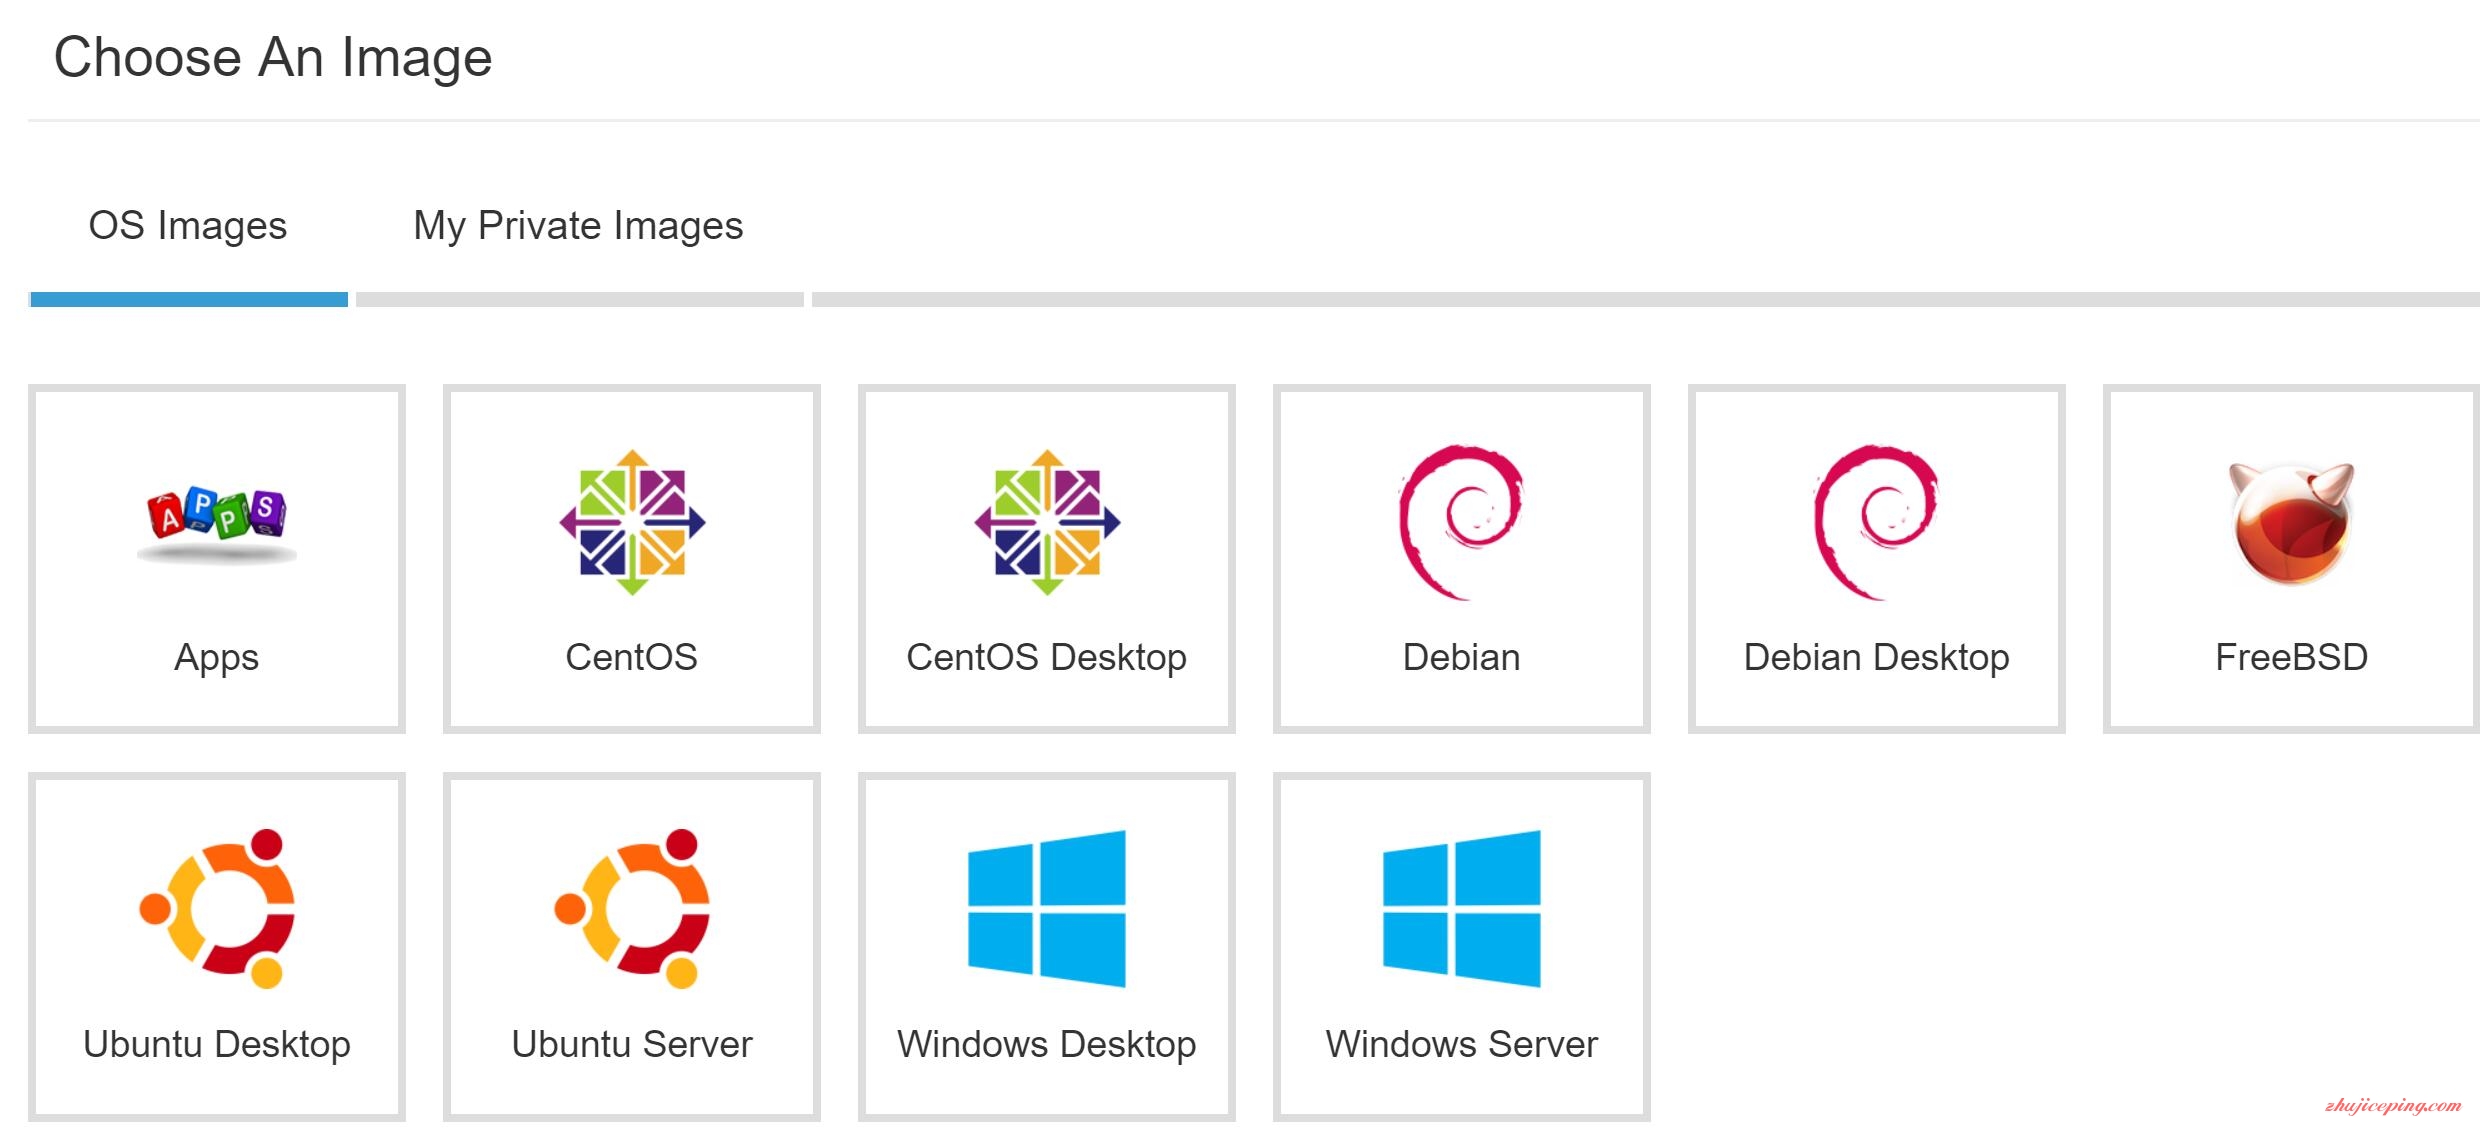
Task: Click the "Windows Server" label
Action: click(x=1462, y=1044)
